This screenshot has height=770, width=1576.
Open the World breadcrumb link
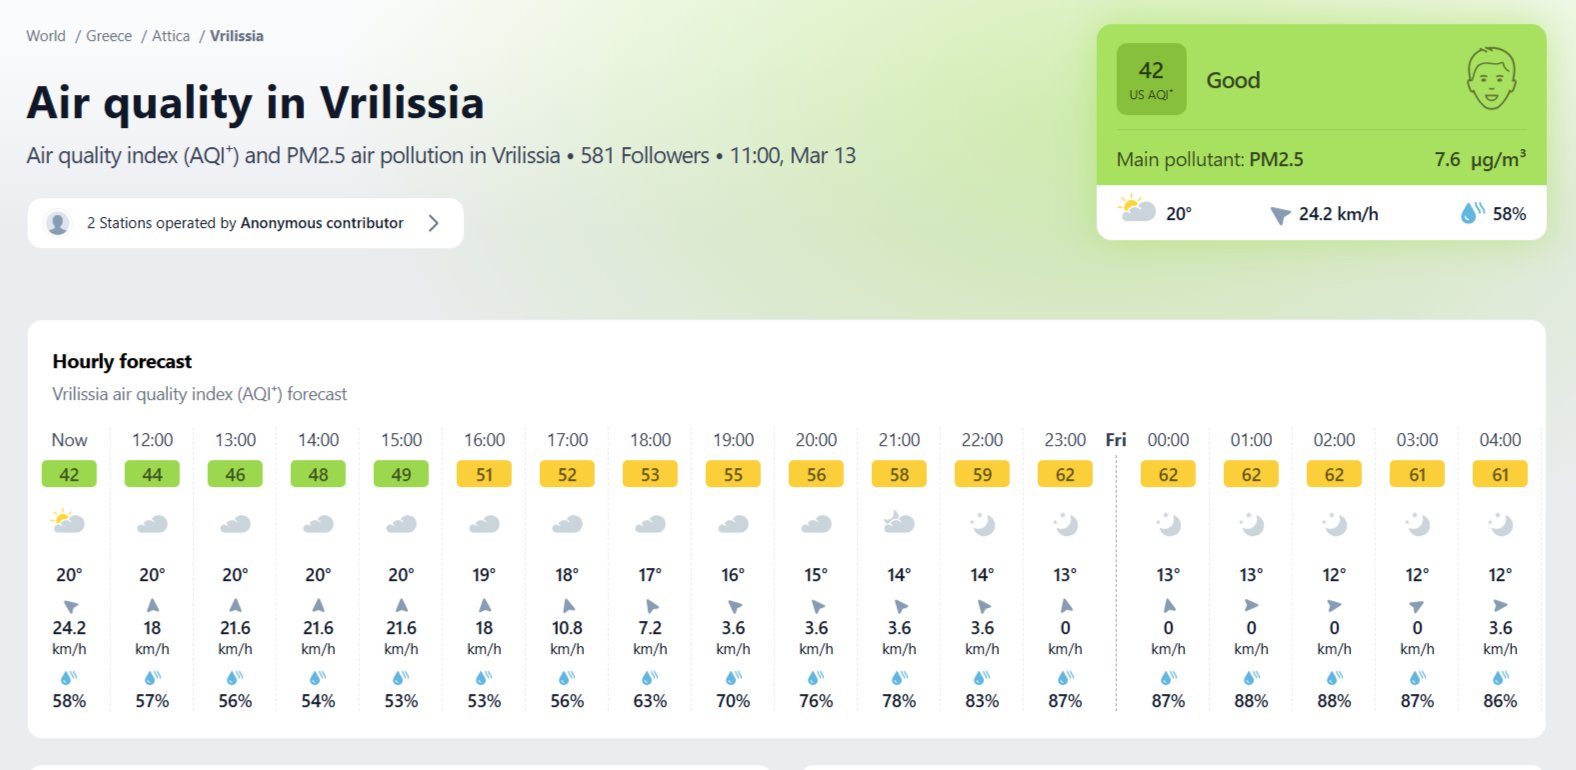46,36
